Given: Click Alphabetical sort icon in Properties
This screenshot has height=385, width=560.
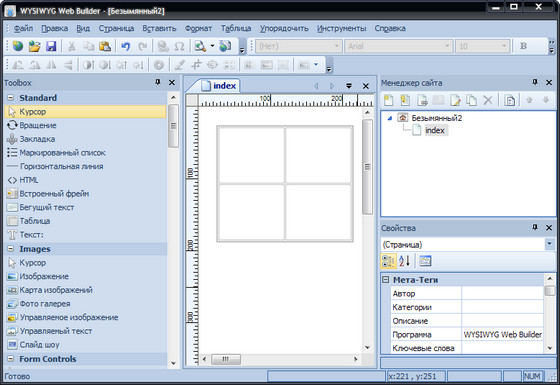Looking at the screenshot, I should point(405,261).
